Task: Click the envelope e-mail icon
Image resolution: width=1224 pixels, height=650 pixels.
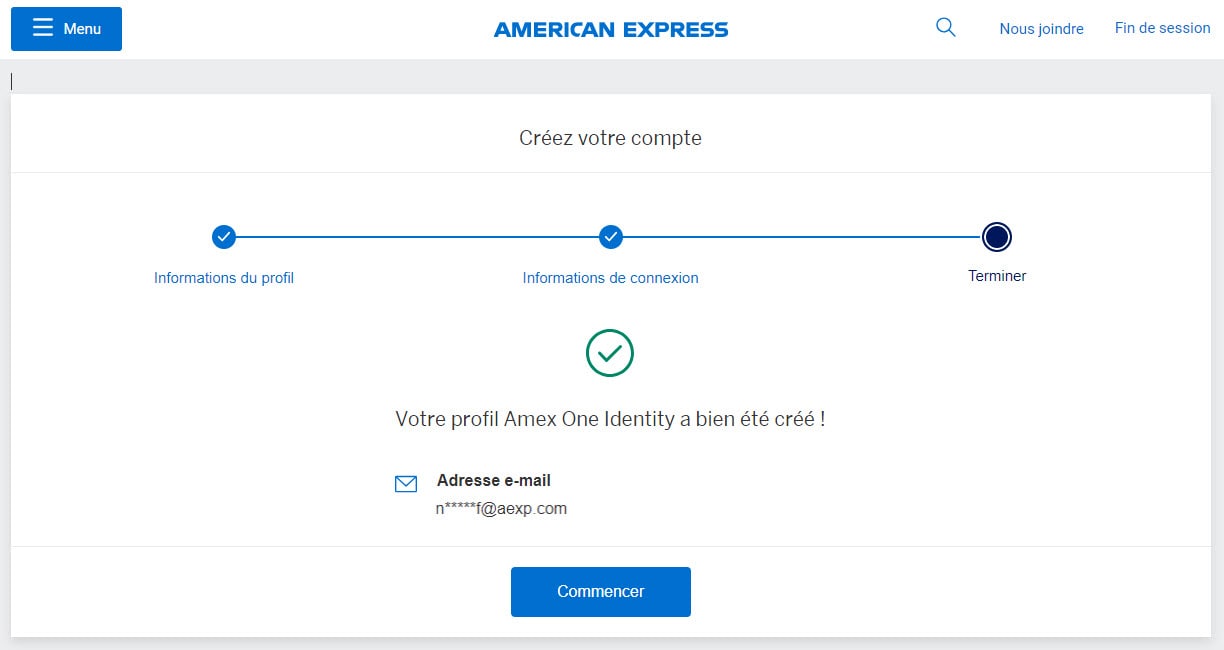Action: pyautogui.click(x=406, y=484)
